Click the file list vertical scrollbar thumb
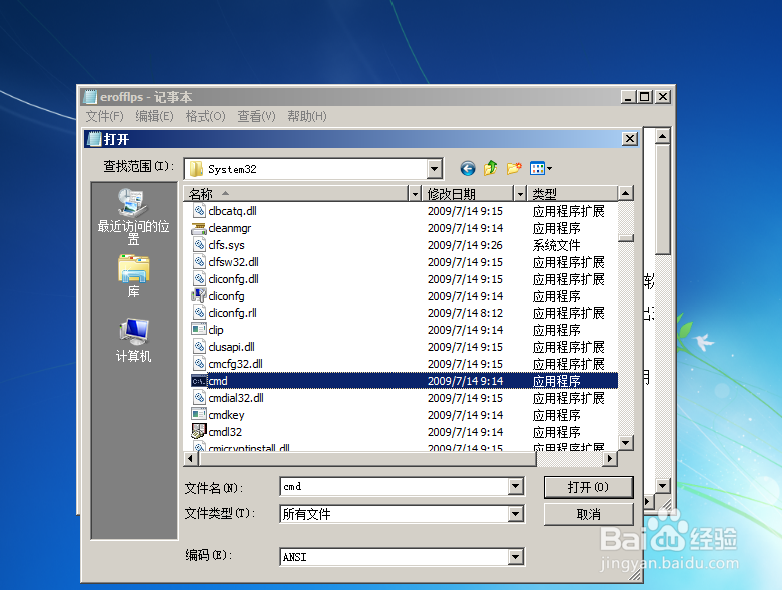This screenshot has height=590, width=782. pos(625,238)
